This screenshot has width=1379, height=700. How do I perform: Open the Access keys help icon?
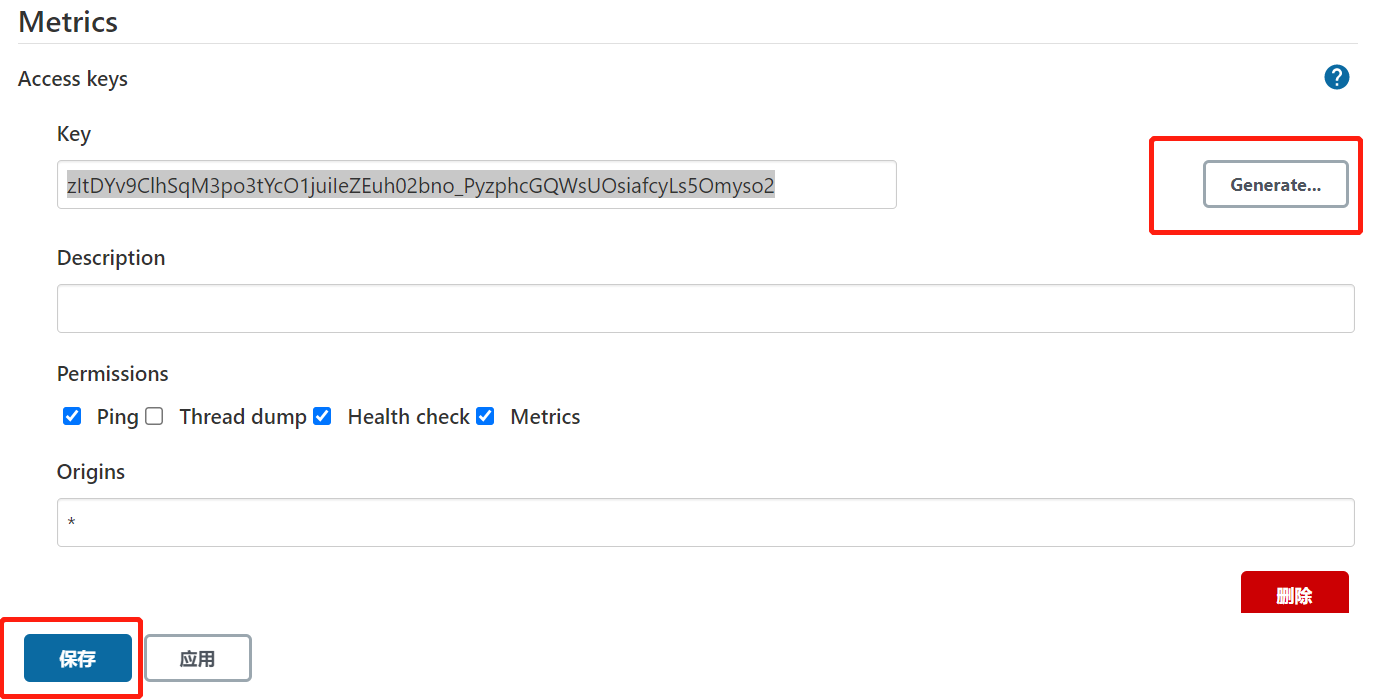pos(1337,77)
